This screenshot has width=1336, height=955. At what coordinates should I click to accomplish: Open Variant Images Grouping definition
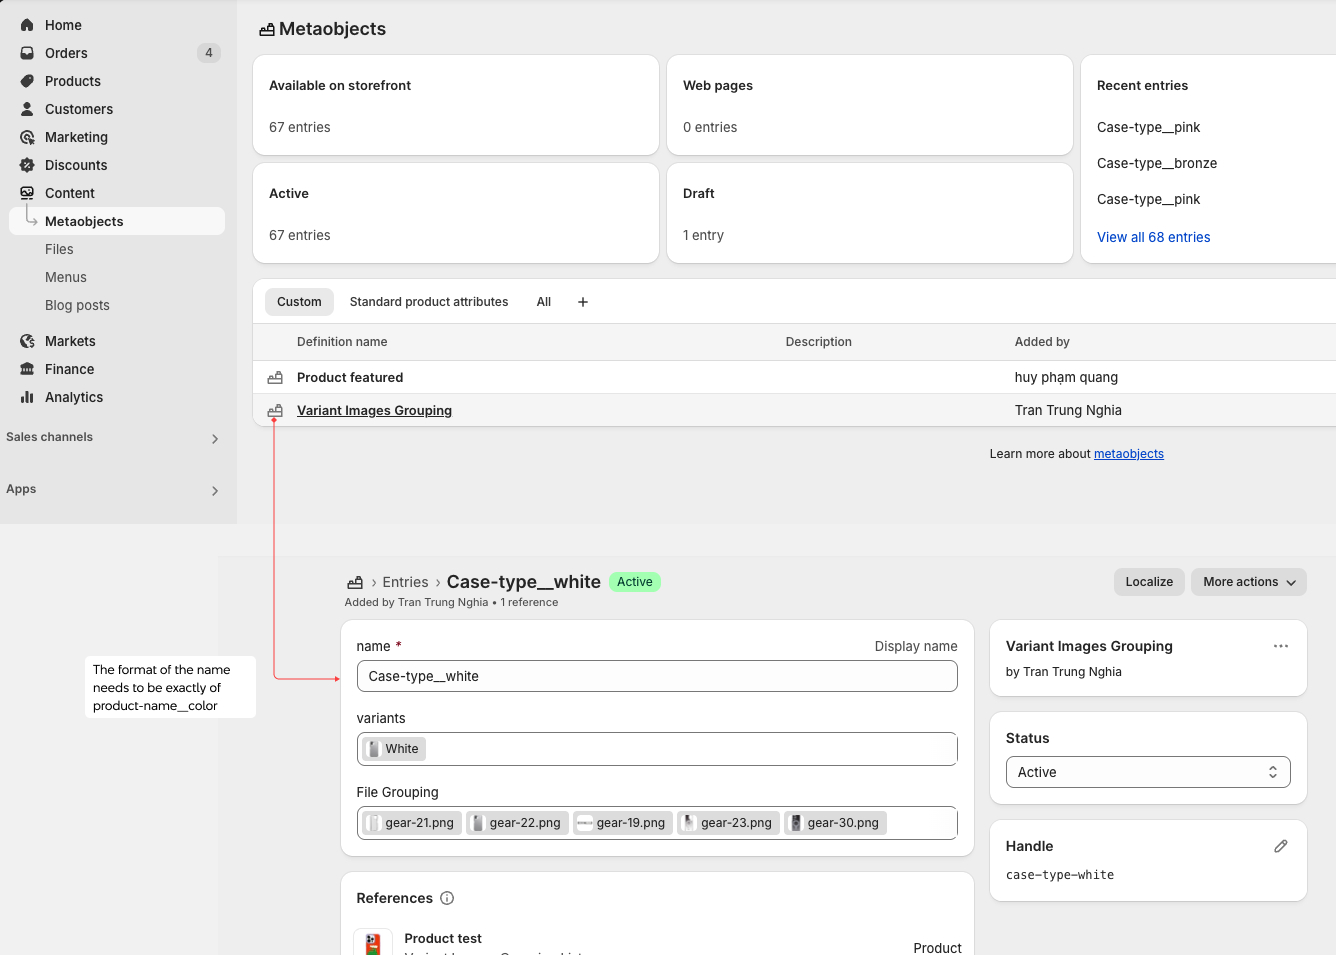pyautogui.click(x=374, y=410)
